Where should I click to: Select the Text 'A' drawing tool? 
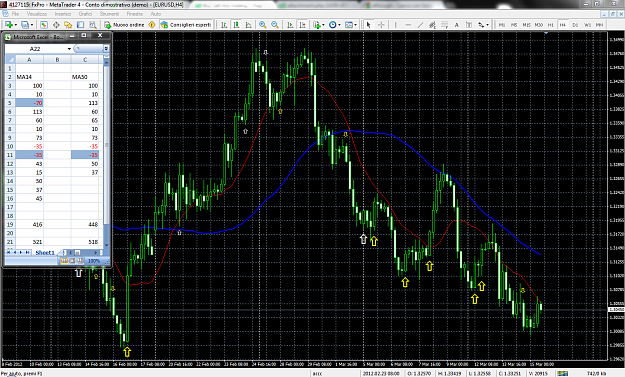point(457,25)
